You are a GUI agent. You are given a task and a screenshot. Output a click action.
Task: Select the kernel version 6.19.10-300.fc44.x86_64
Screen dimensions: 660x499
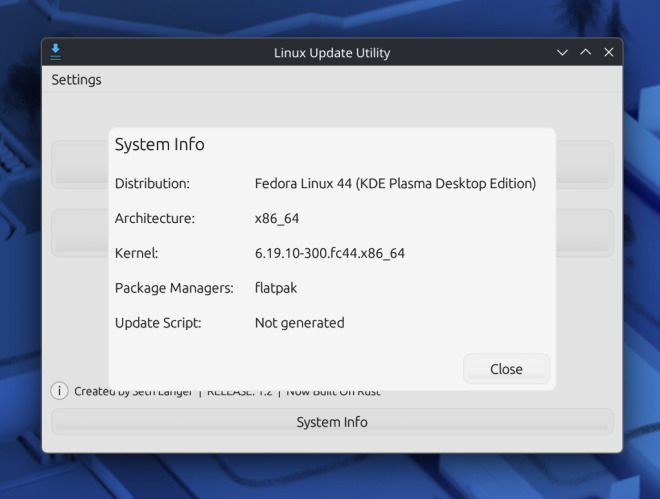pos(330,253)
